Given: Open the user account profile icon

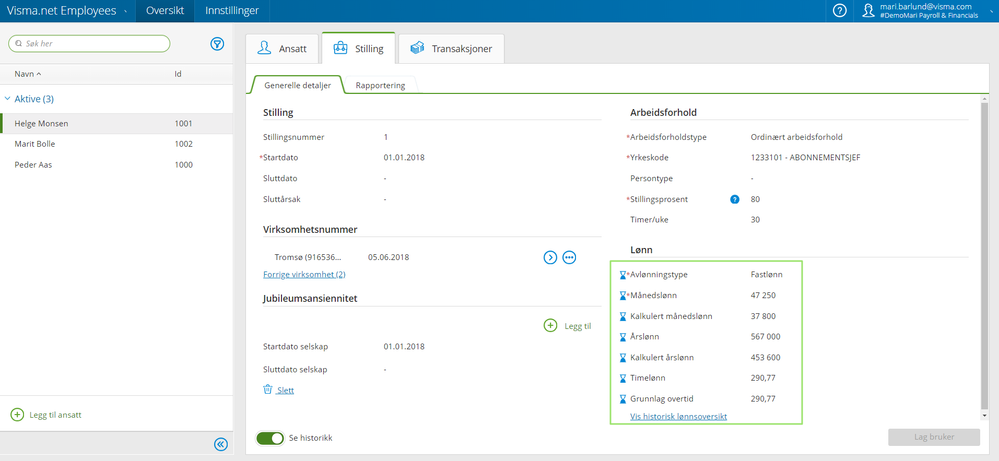Looking at the screenshot, I should (868, 11).
